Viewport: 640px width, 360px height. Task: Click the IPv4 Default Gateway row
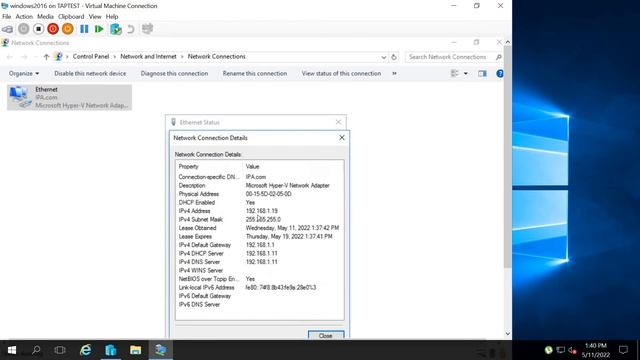[x=260, y=245]
